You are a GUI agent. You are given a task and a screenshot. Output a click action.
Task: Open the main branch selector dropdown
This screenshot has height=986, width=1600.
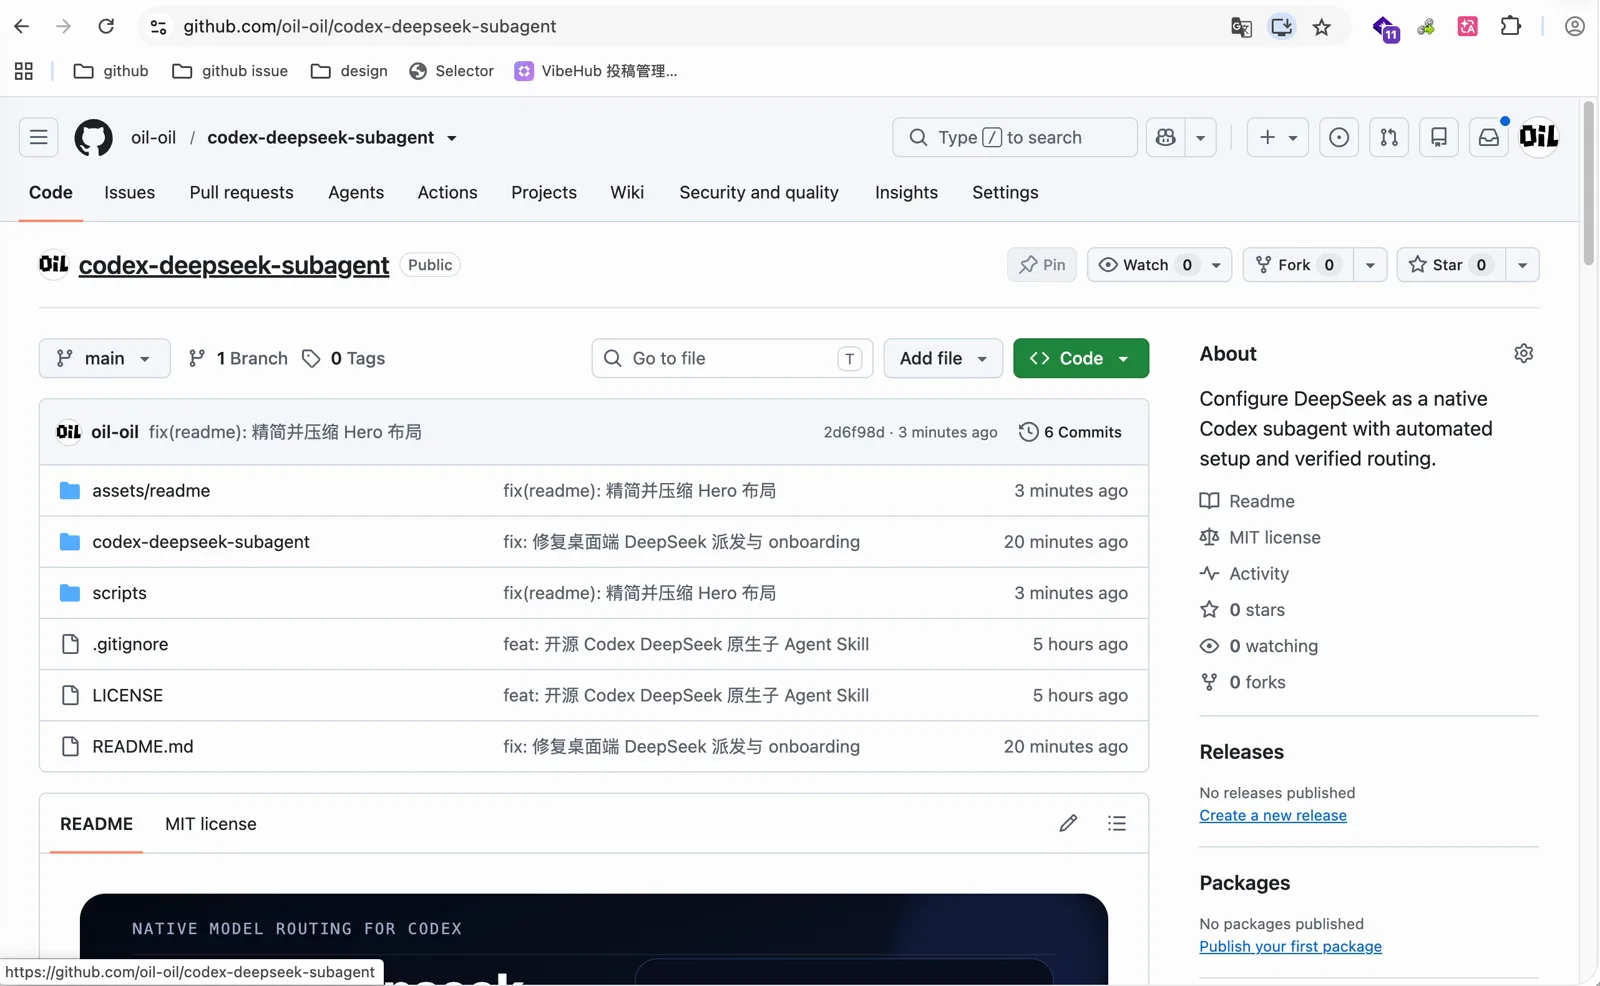point(104,358)
